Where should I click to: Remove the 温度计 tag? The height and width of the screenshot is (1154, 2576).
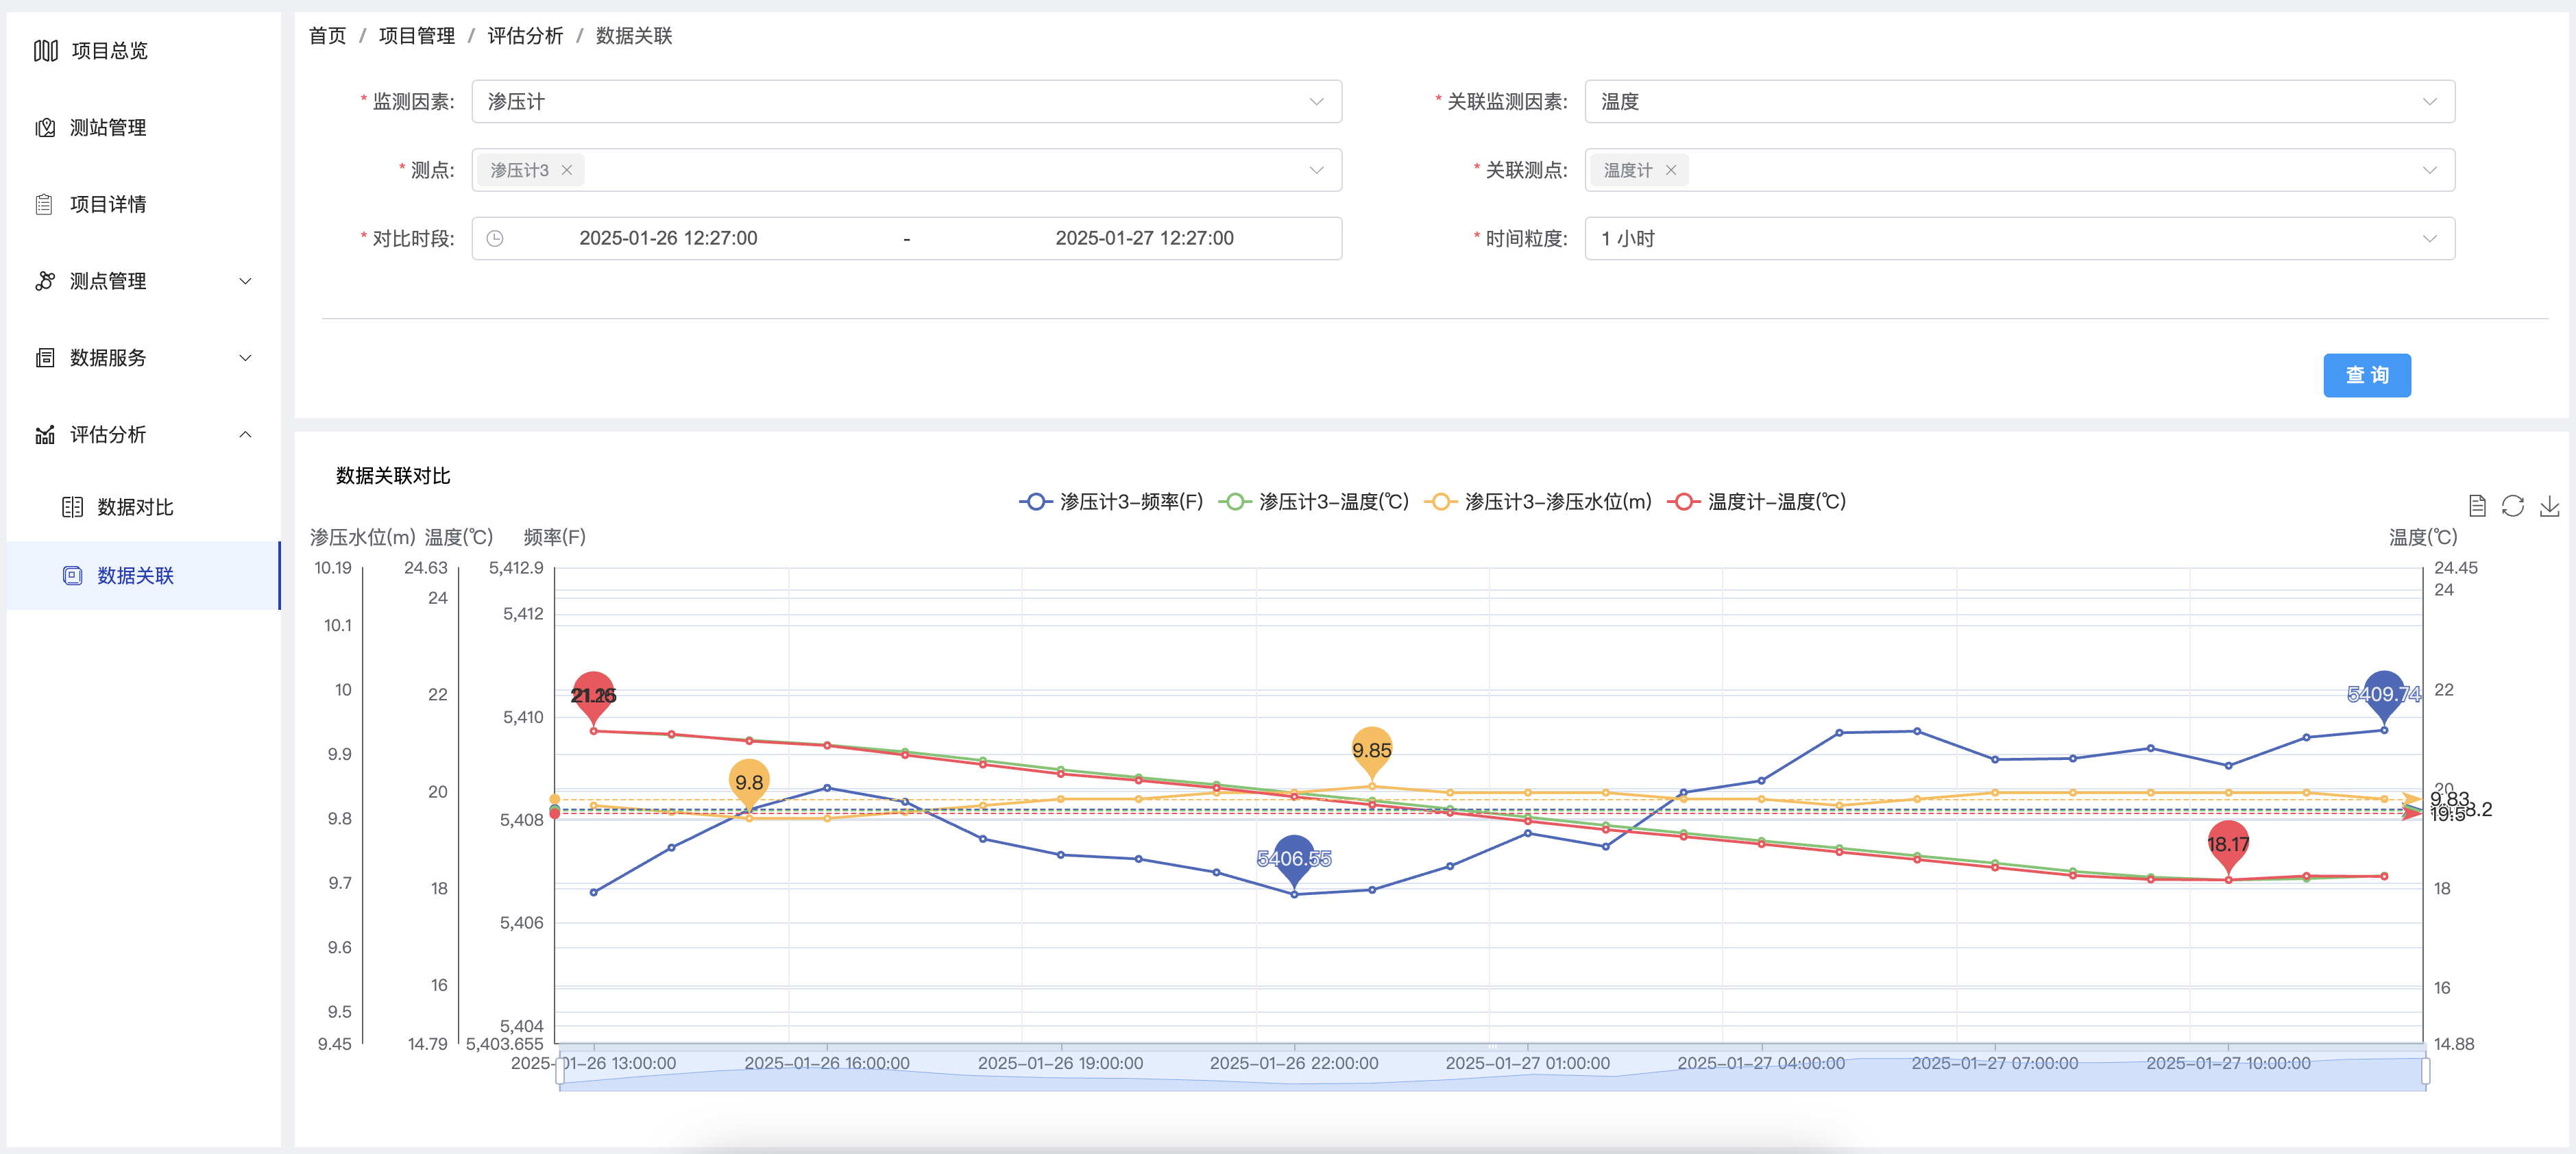[1670, 171]
